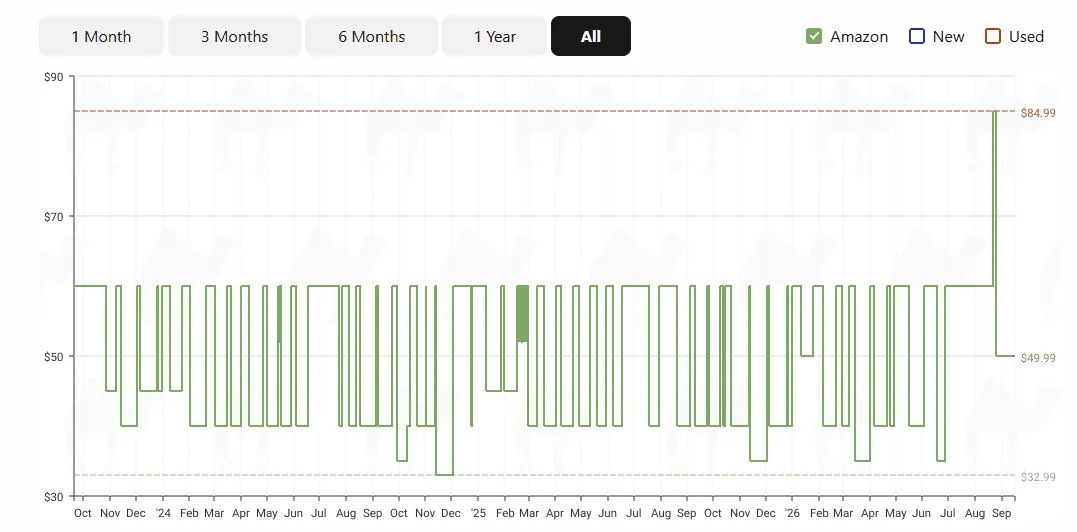Click the $49.99 current price label
The height and width of the screenshot is (532, 1077).
pyautogui.click(x=1038, y=358)
